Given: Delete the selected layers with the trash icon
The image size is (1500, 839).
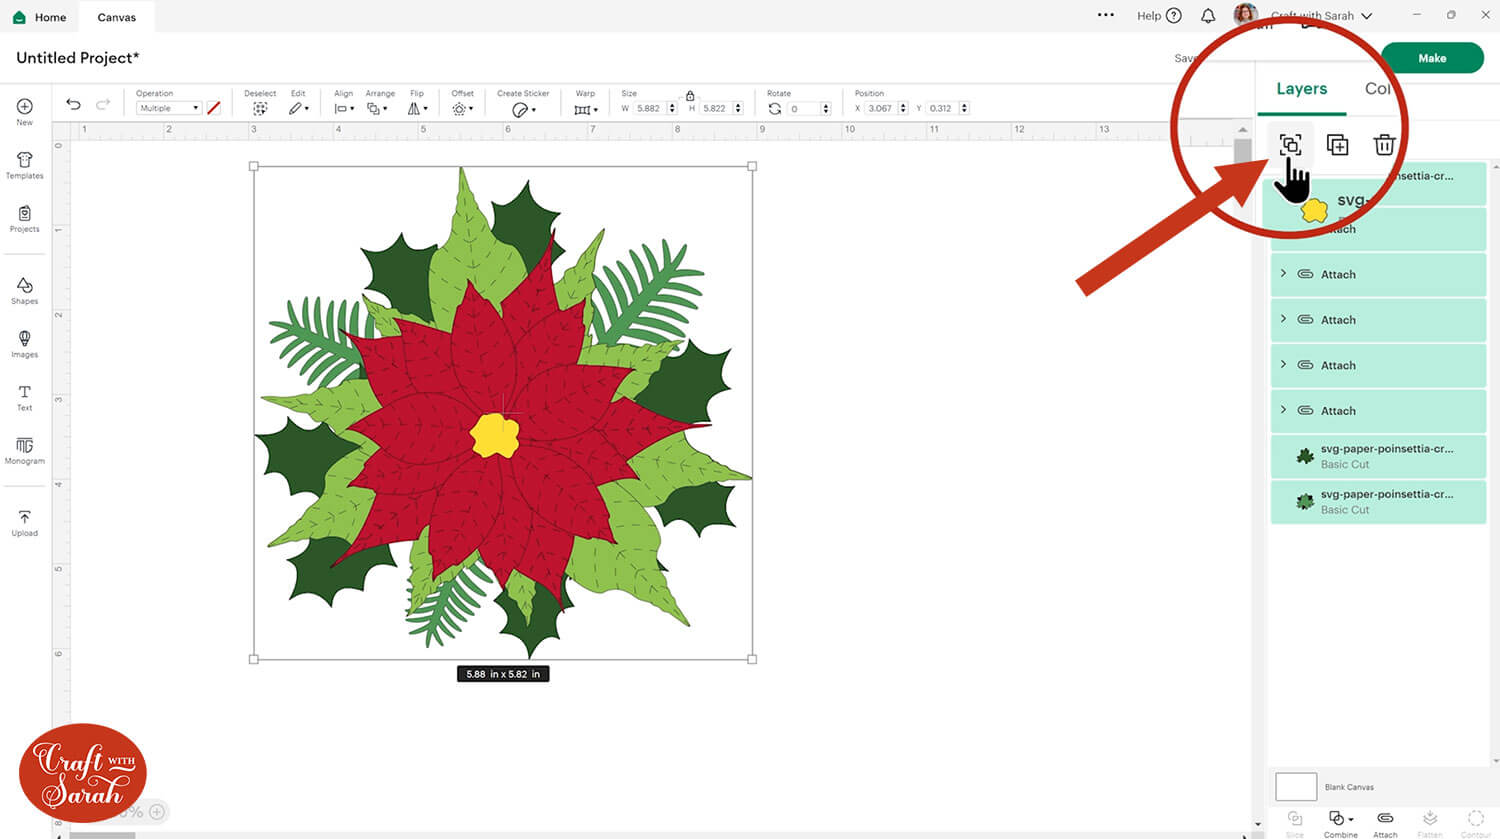Looking at the screenshot, I should pyautogui.click(x=1384, y=145).
